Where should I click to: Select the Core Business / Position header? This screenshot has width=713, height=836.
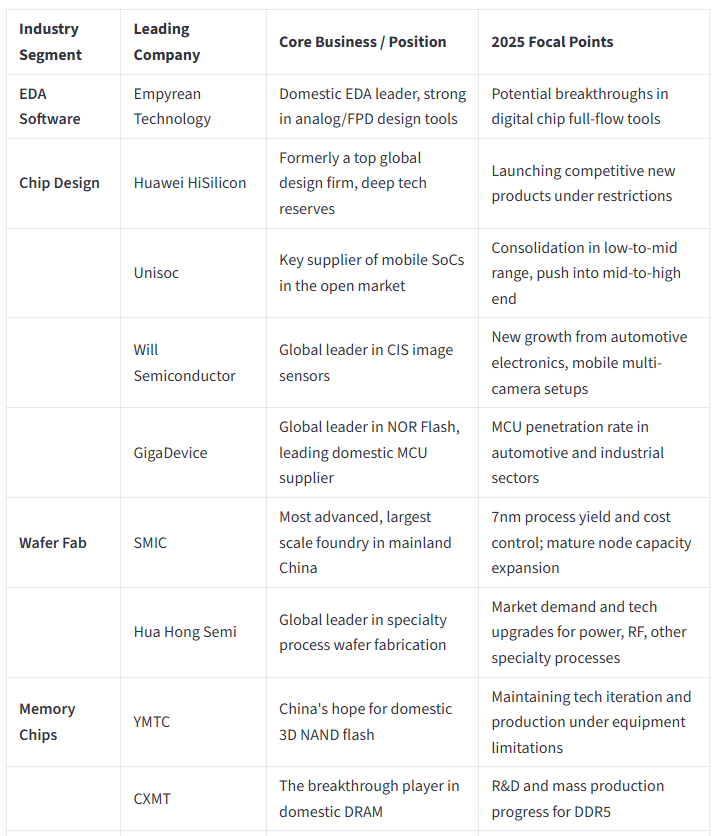click(x=363, y=42)
